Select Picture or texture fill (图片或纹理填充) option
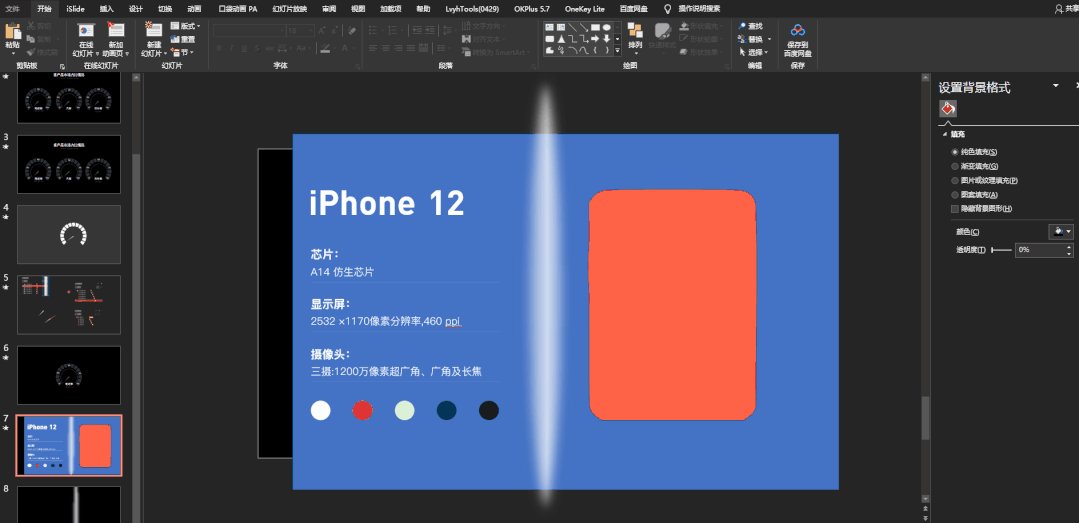The height and width of the screenshot is (523, 1079). (954, 180)
